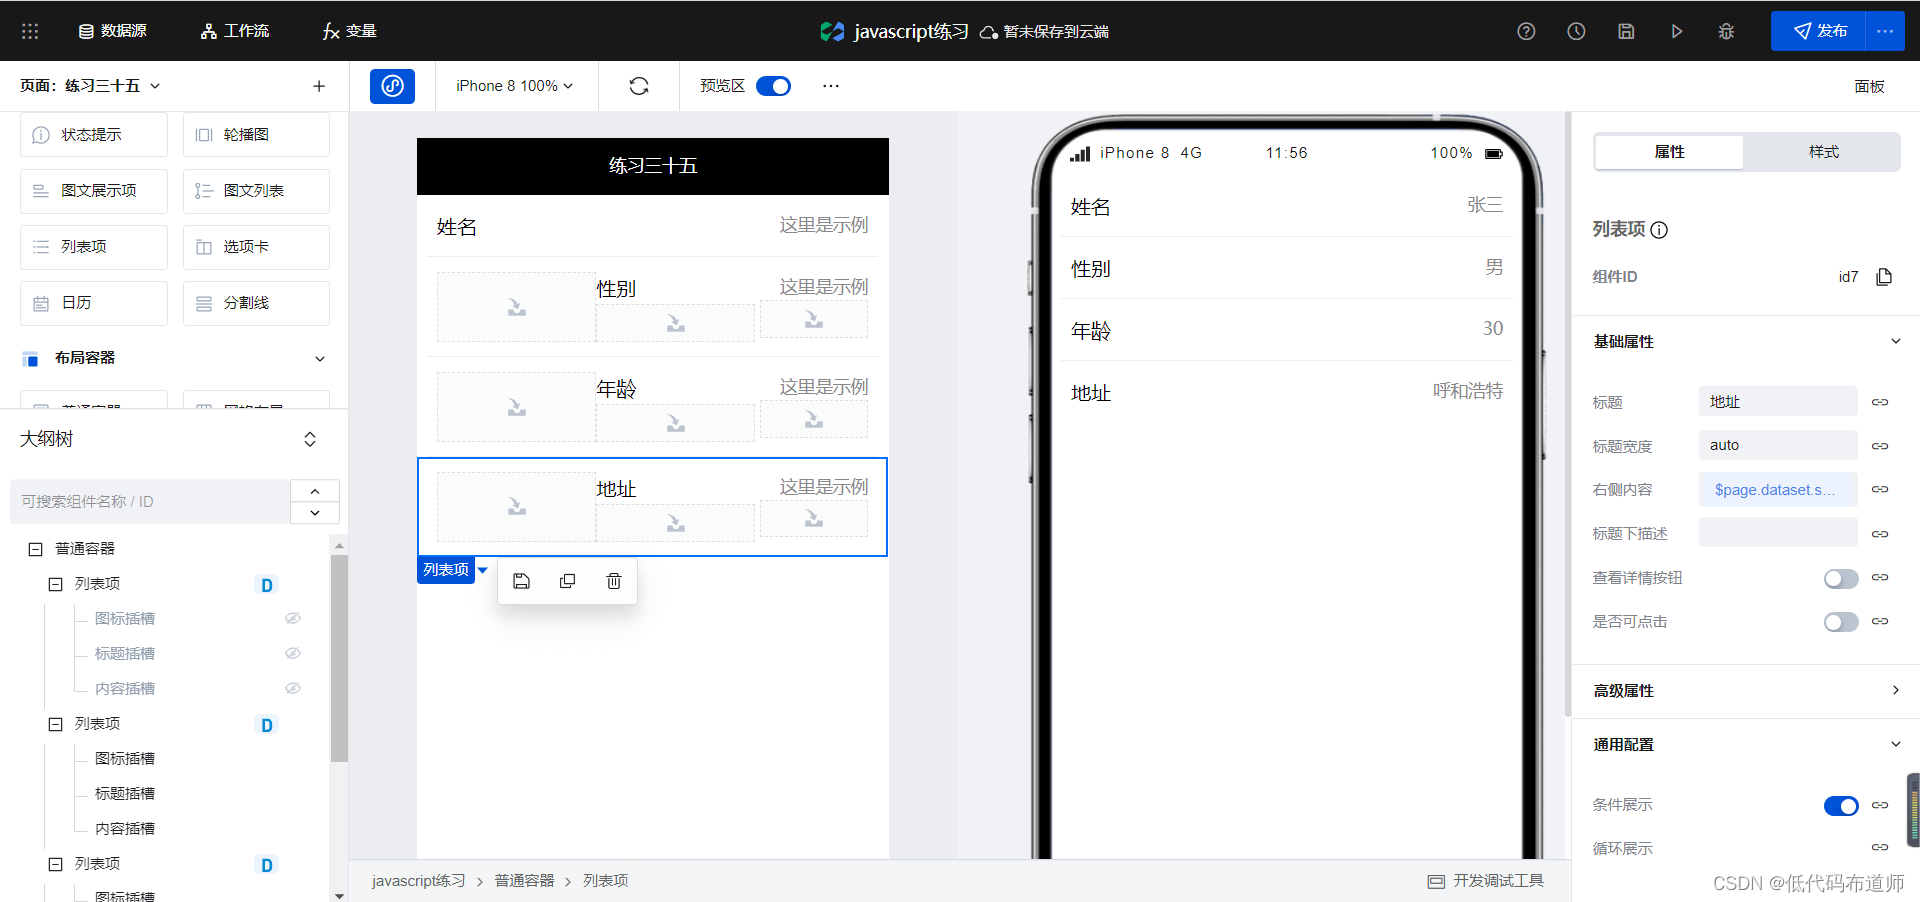Image resolution: width=1920 pixels, height=902 pixels.
Task: Select the 状态提示 component
Action: pos(94,134)
